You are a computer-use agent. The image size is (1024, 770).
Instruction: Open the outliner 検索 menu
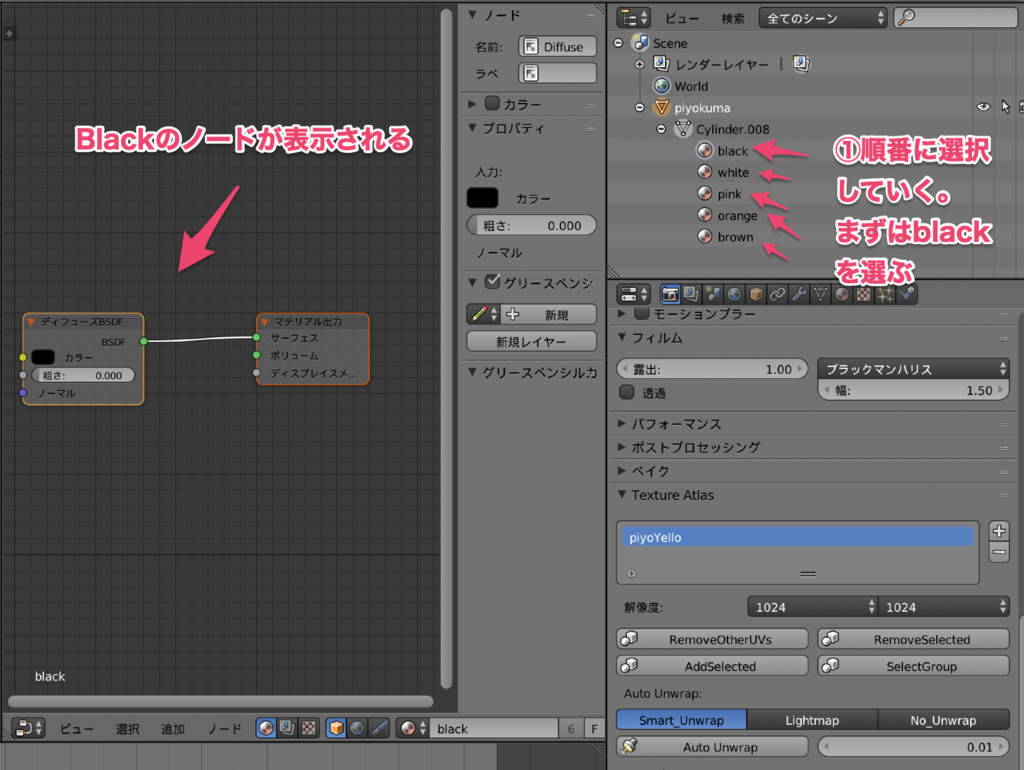coord(733,18)
